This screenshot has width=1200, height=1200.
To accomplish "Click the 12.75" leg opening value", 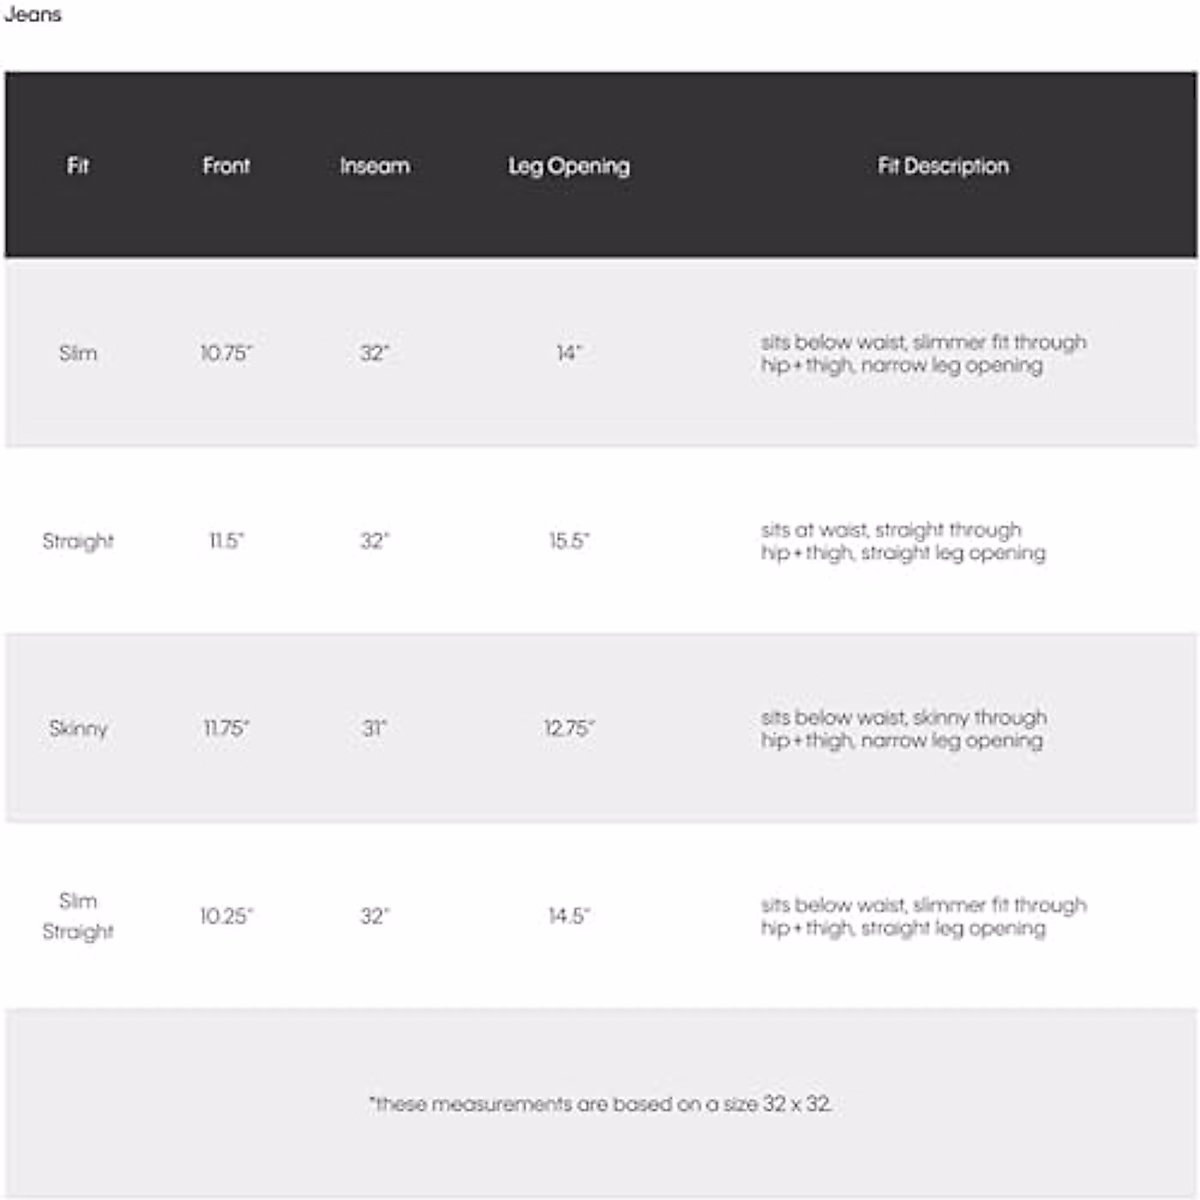I will coord(569,728).
